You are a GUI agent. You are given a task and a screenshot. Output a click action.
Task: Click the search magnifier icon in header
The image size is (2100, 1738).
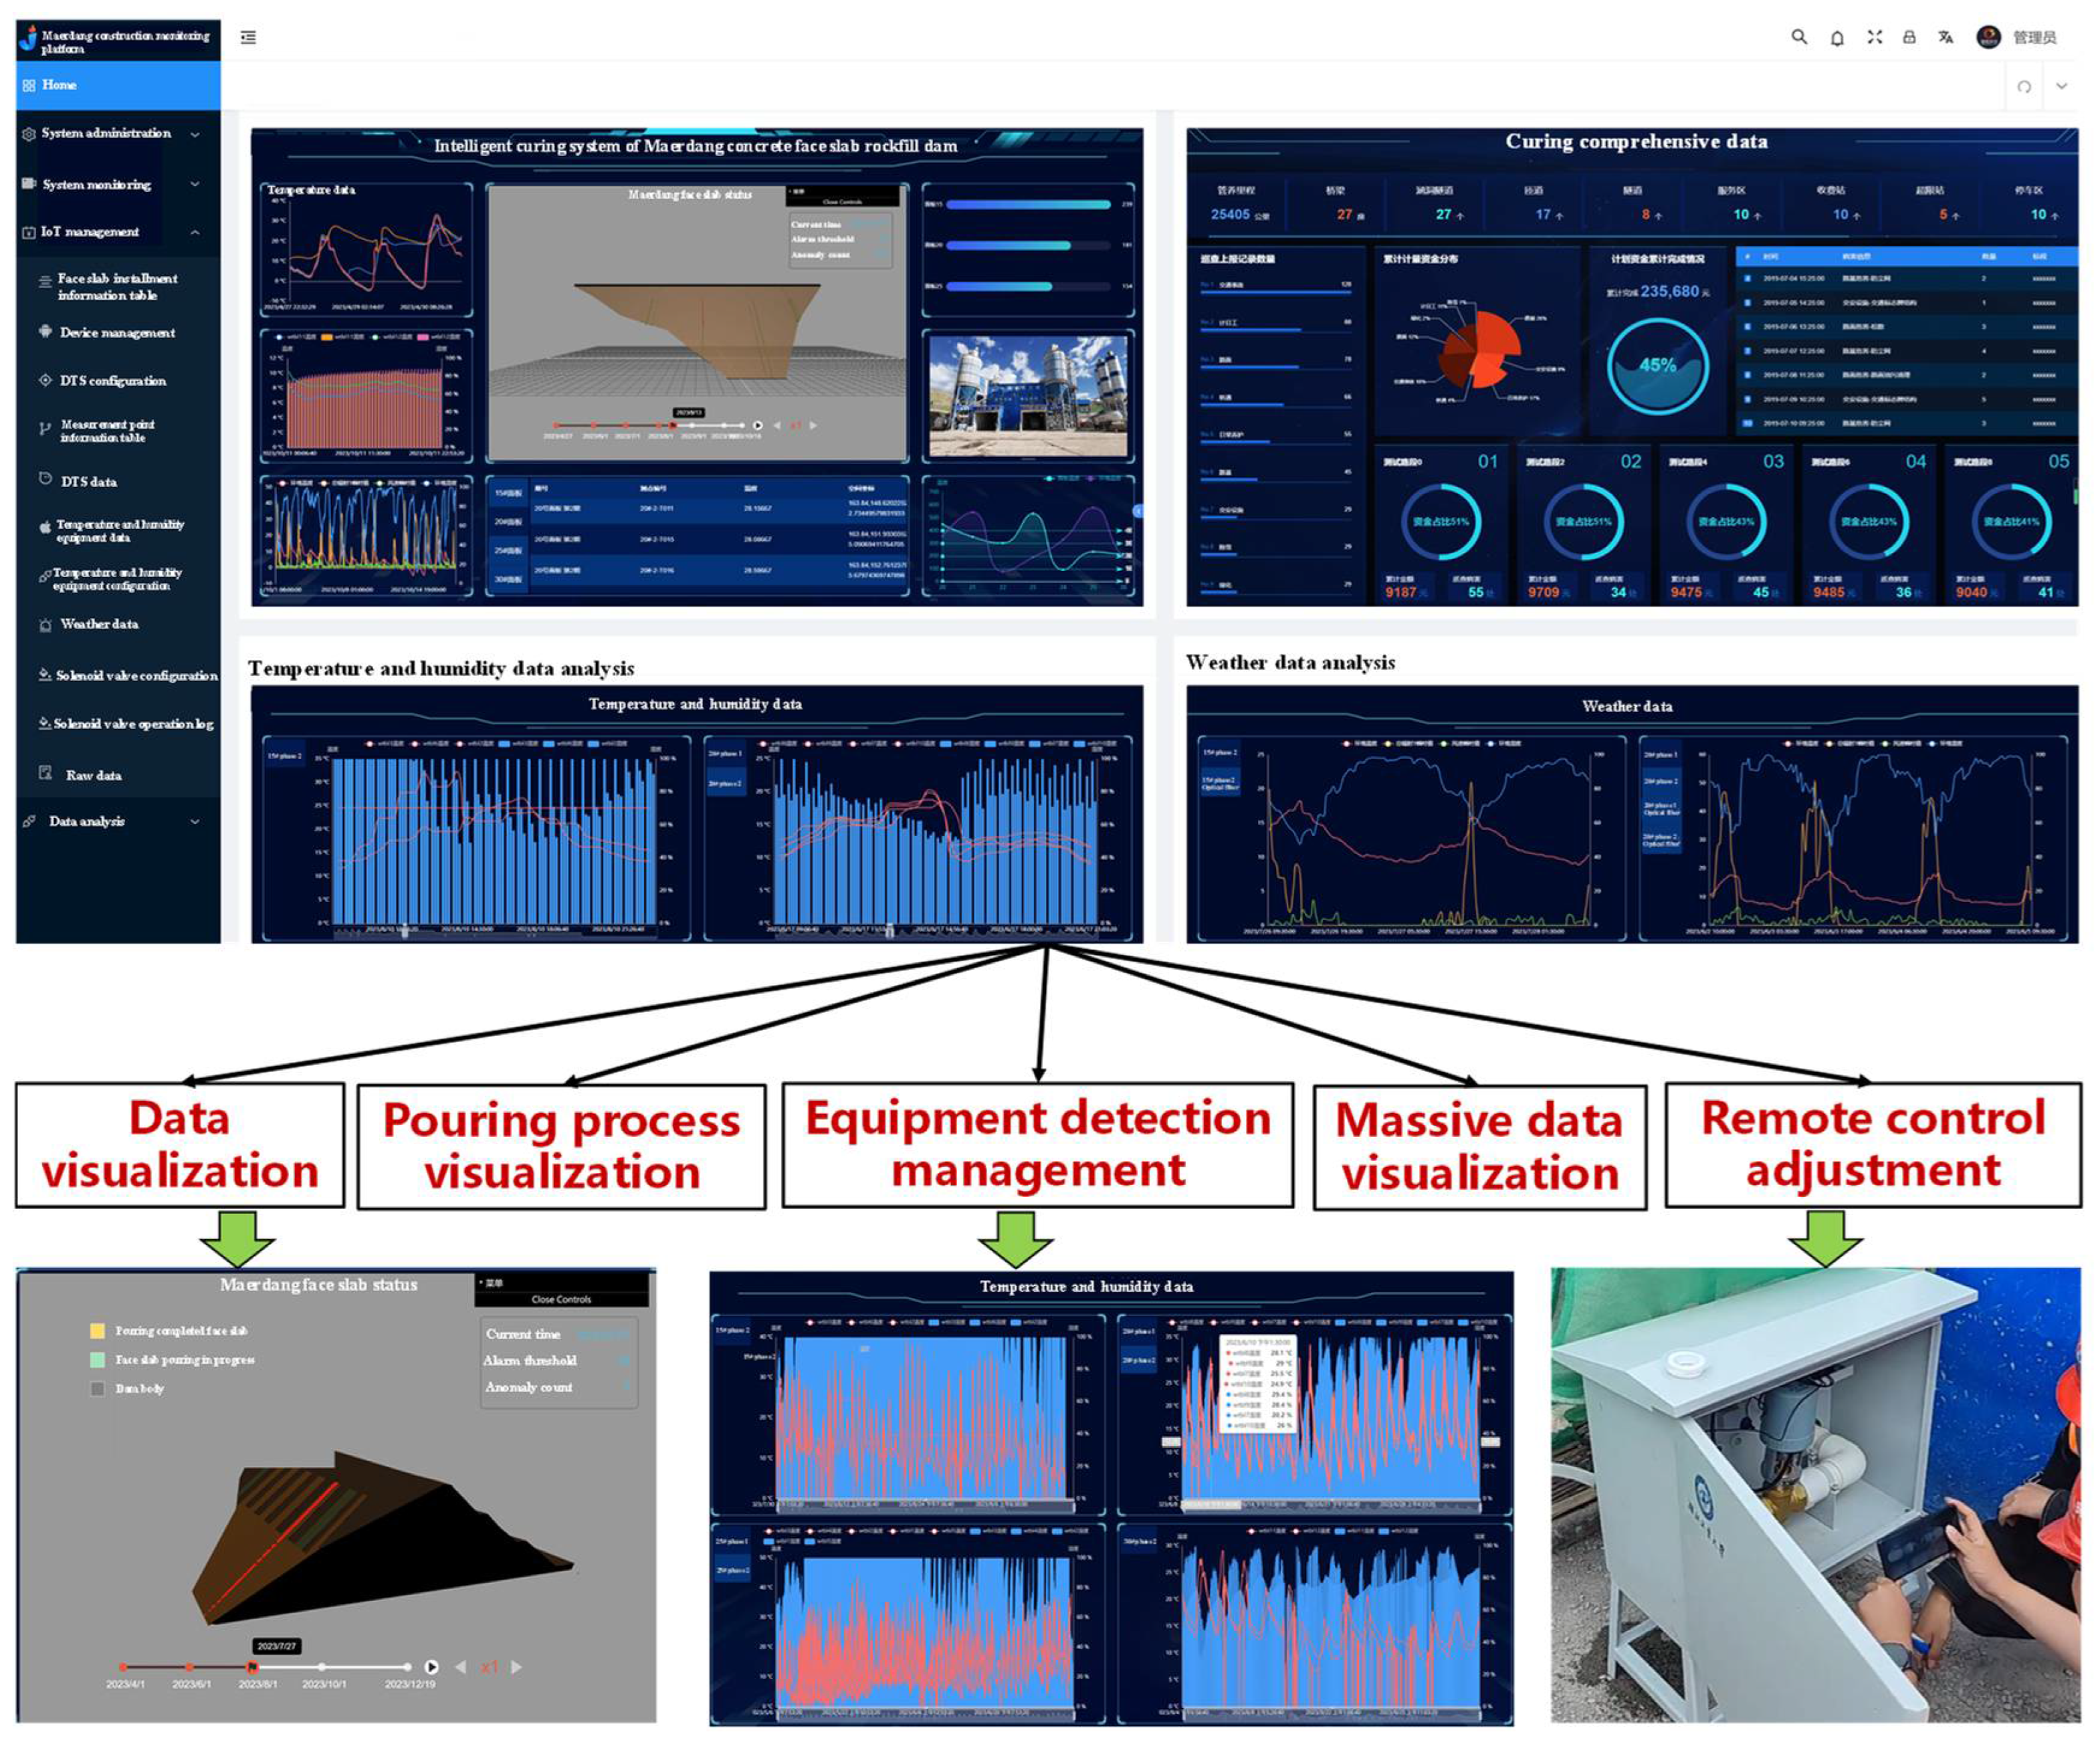[1798, 37]
